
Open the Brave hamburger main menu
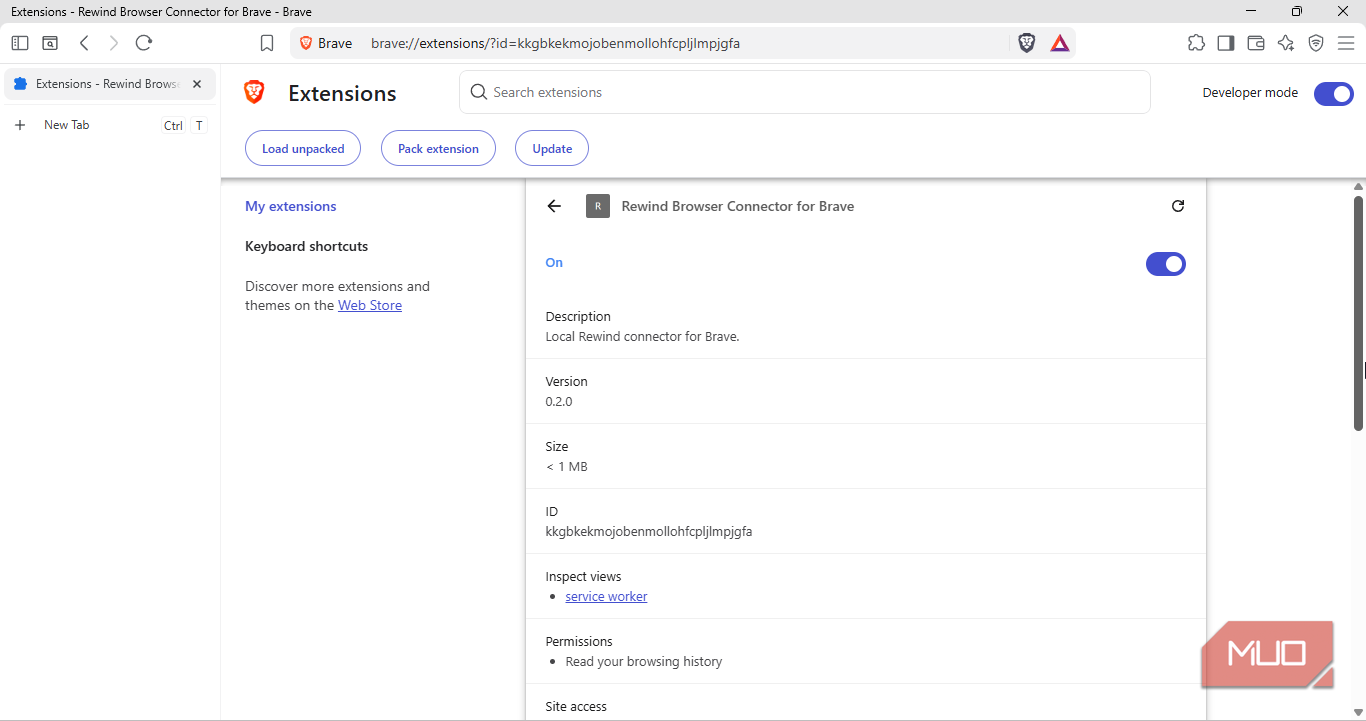tap(1345, 43)
